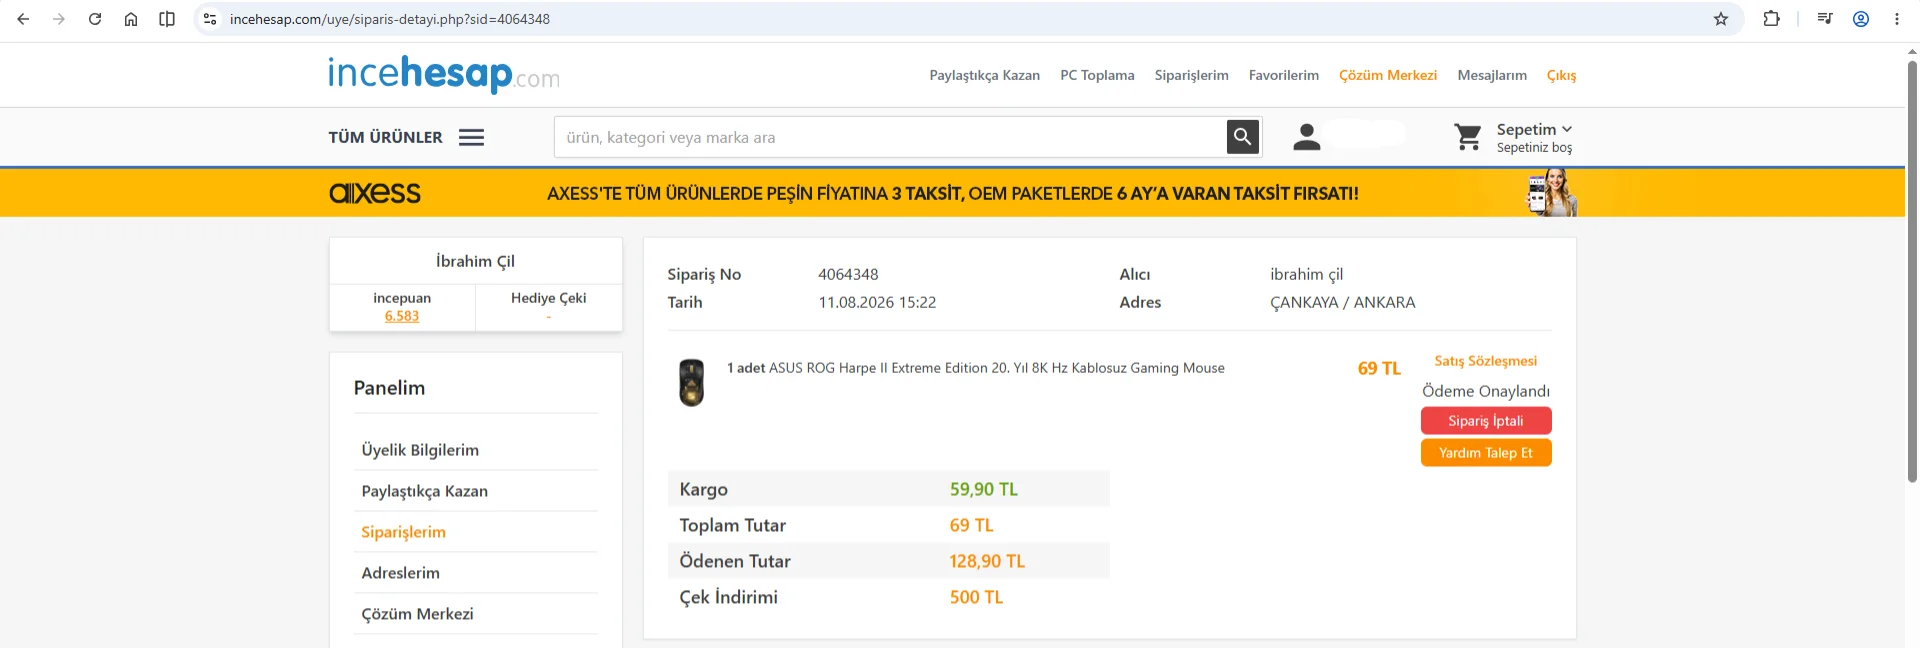Click the shopping cart icon
The image size is (1920, 648).
click(x=1468, y=137)
